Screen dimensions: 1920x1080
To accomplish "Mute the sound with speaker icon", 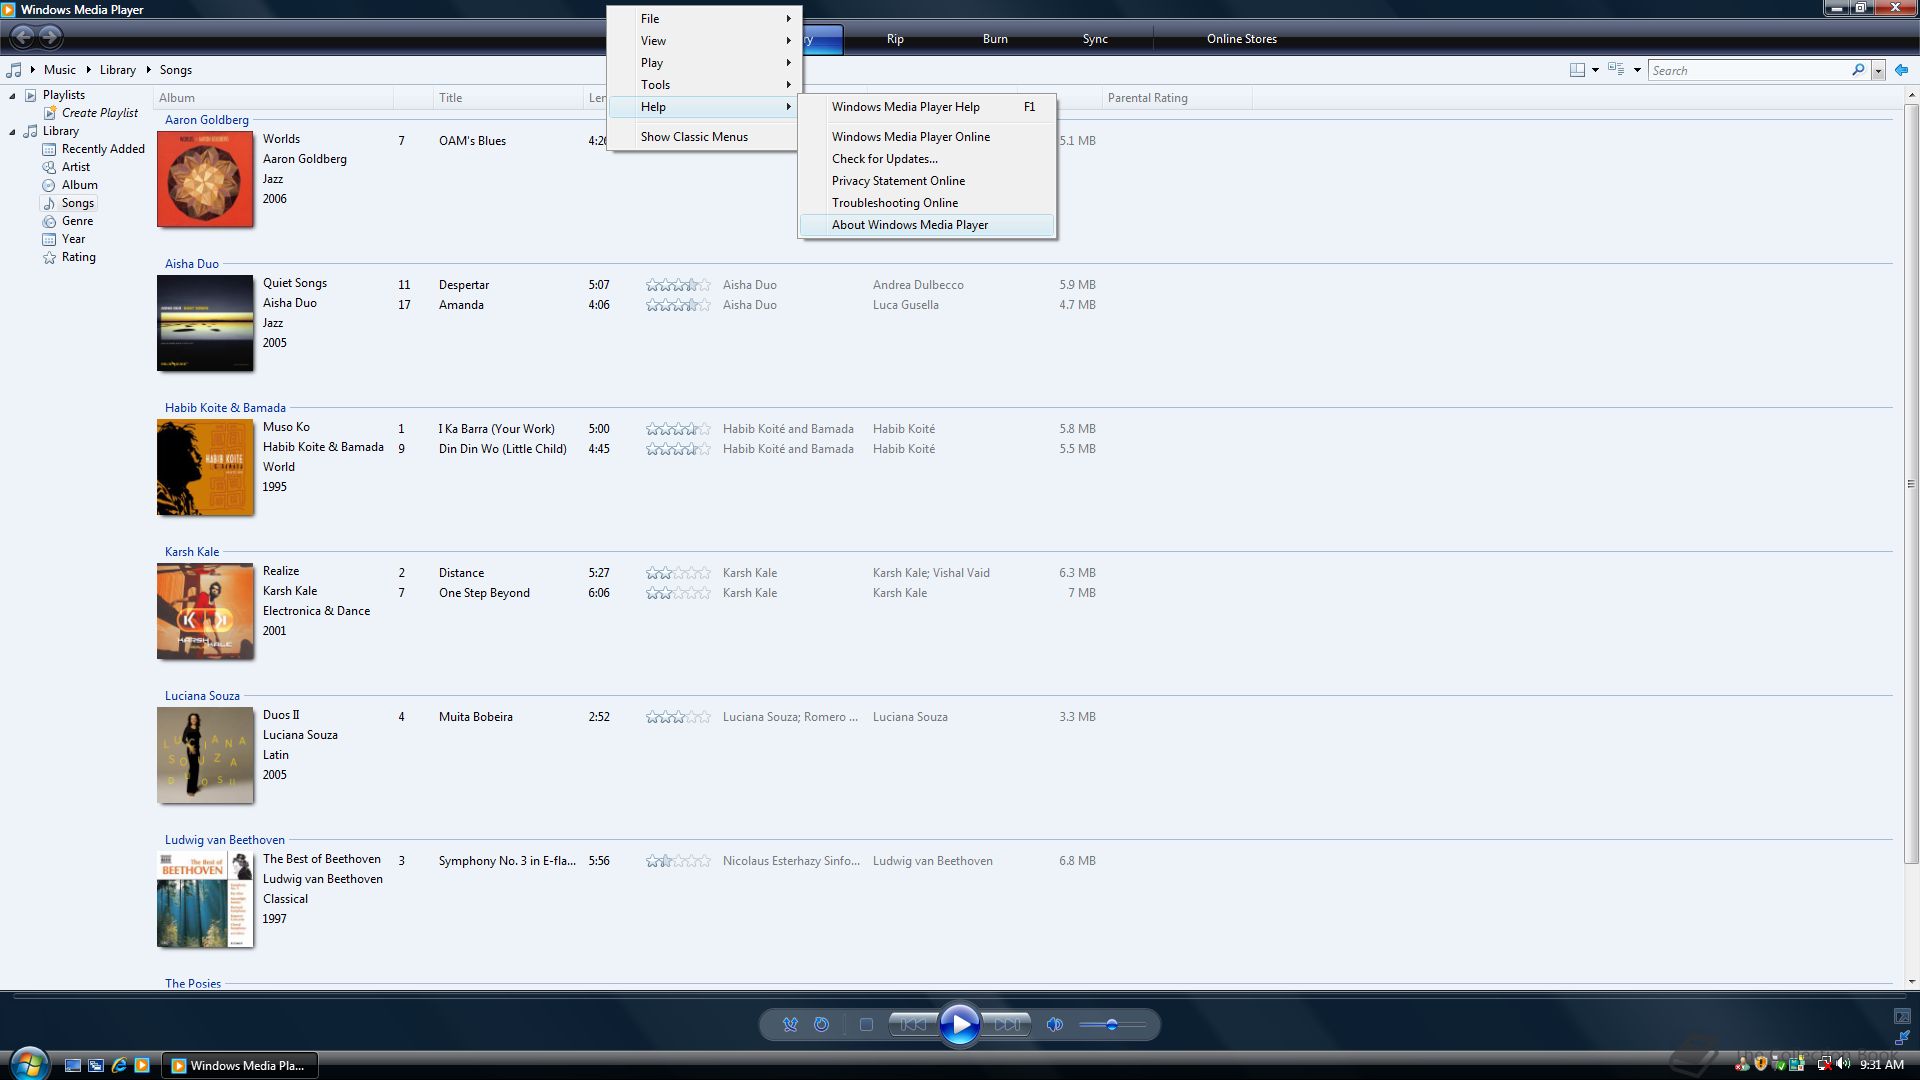I will pyautogui.click(x=1054, y=1024).
